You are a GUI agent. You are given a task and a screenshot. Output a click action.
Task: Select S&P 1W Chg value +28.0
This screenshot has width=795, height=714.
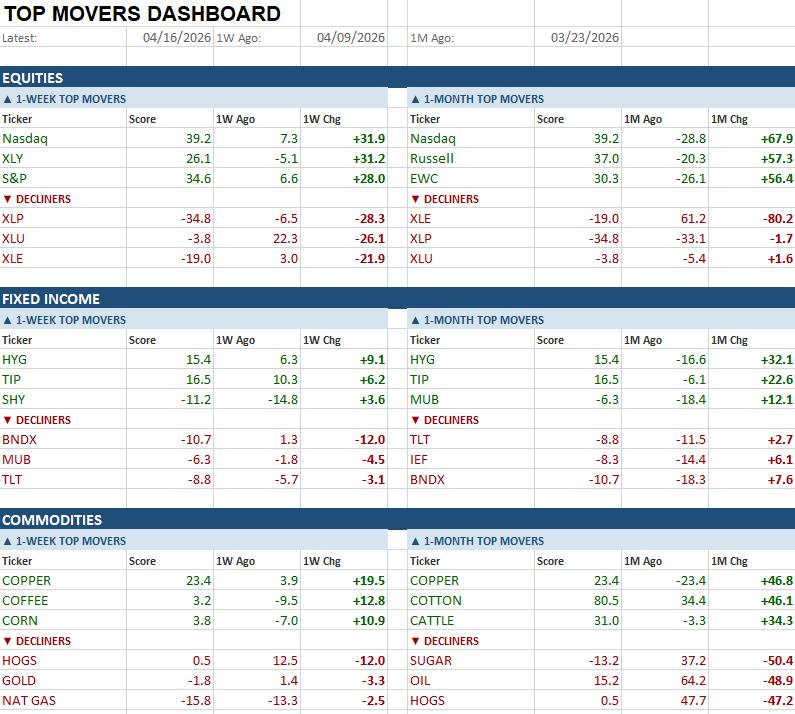[x=344, y=178]
